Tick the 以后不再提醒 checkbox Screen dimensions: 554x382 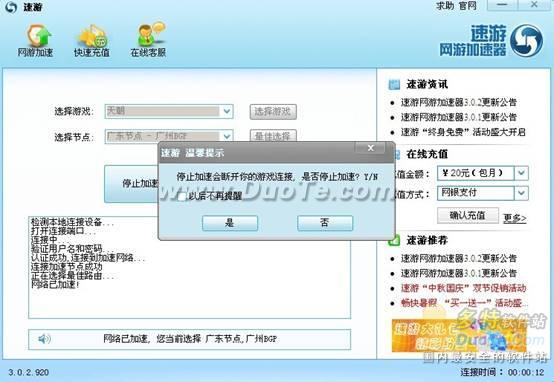pyautogui.click(x=182, y=196)
